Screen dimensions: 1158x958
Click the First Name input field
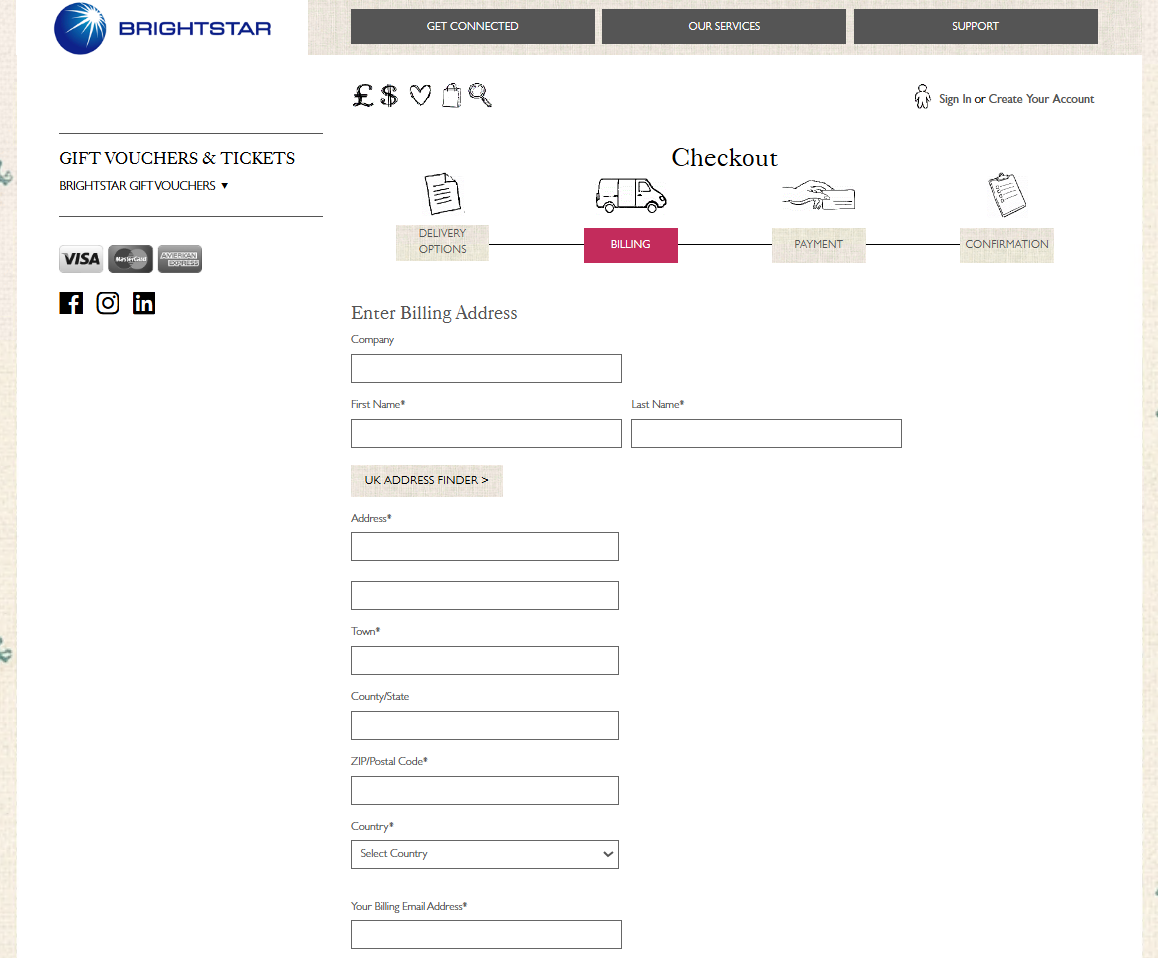(x=486, y=433)
